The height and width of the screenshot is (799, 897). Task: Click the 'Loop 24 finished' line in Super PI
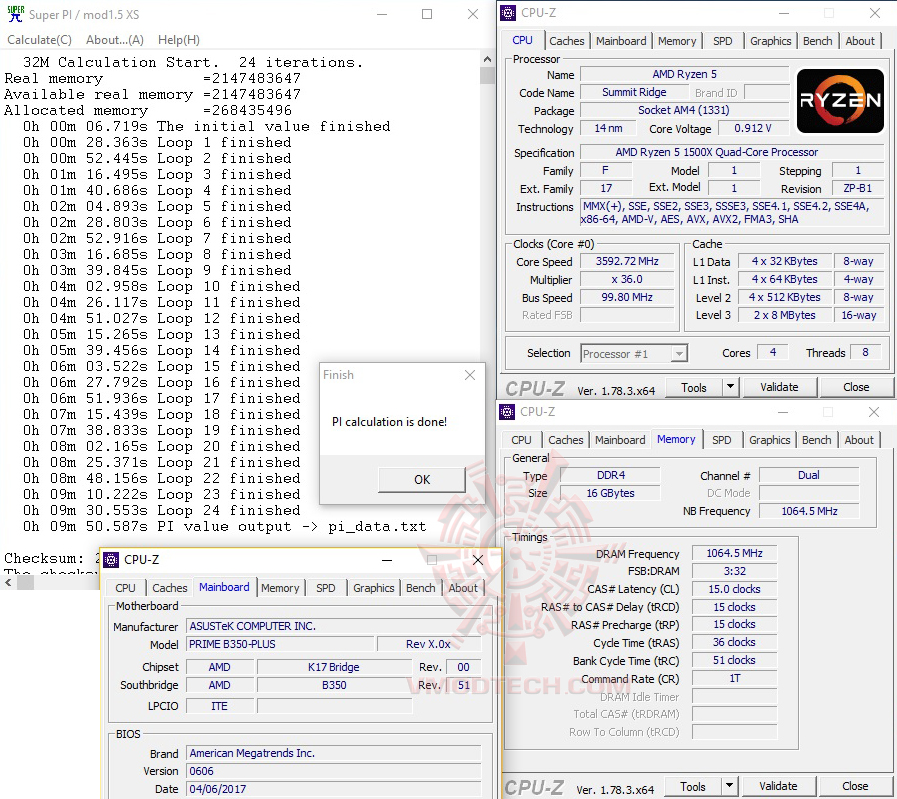pos(161,510)
